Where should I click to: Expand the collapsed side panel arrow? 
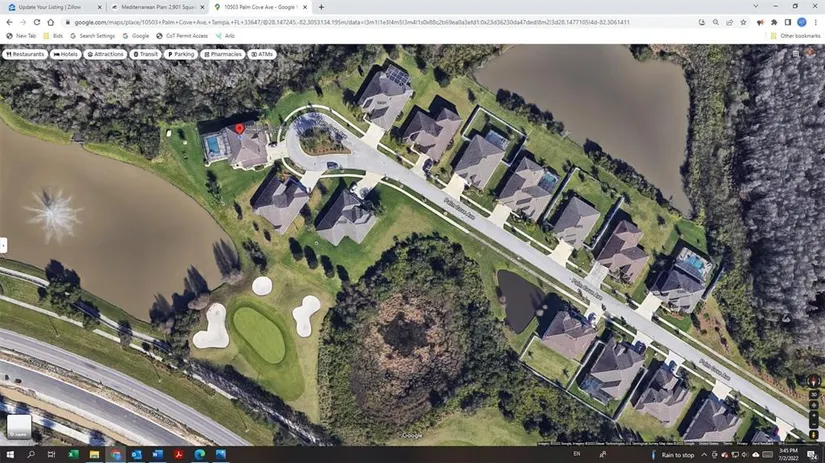coord(4,245)
